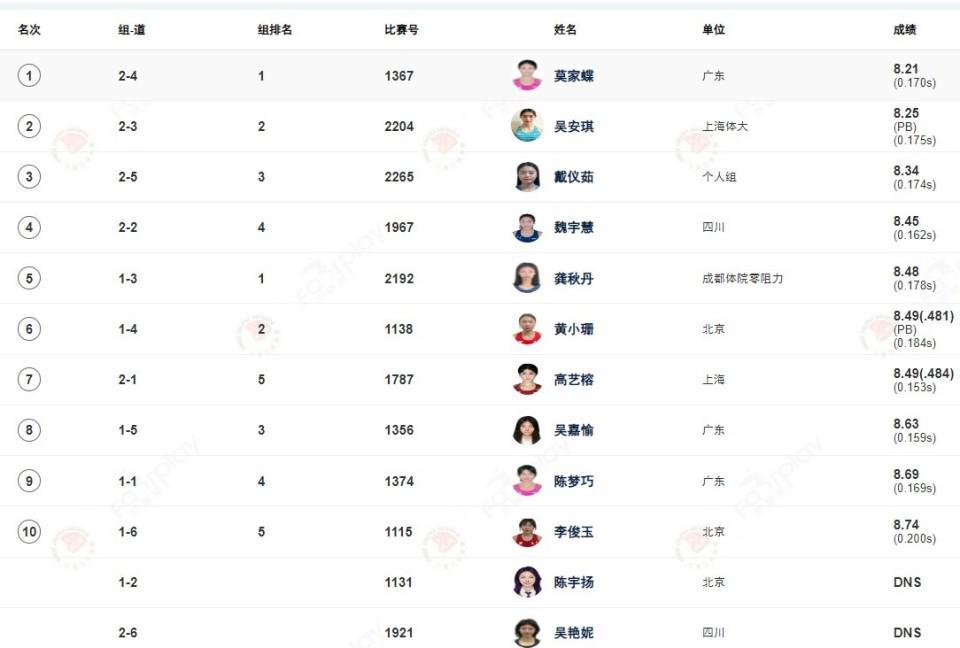
Task: Click the rank 10 circle badge
Action: point(30,532)
